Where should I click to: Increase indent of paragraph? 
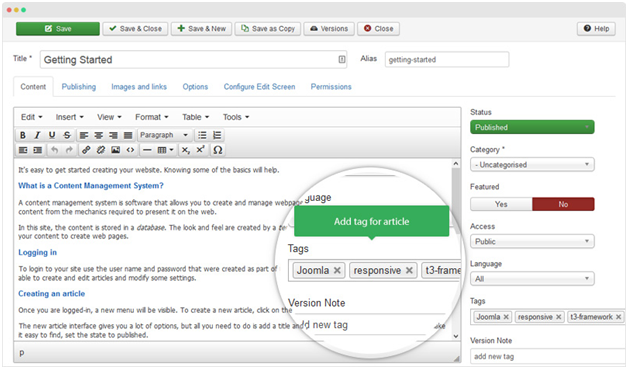tap(38, 150)
